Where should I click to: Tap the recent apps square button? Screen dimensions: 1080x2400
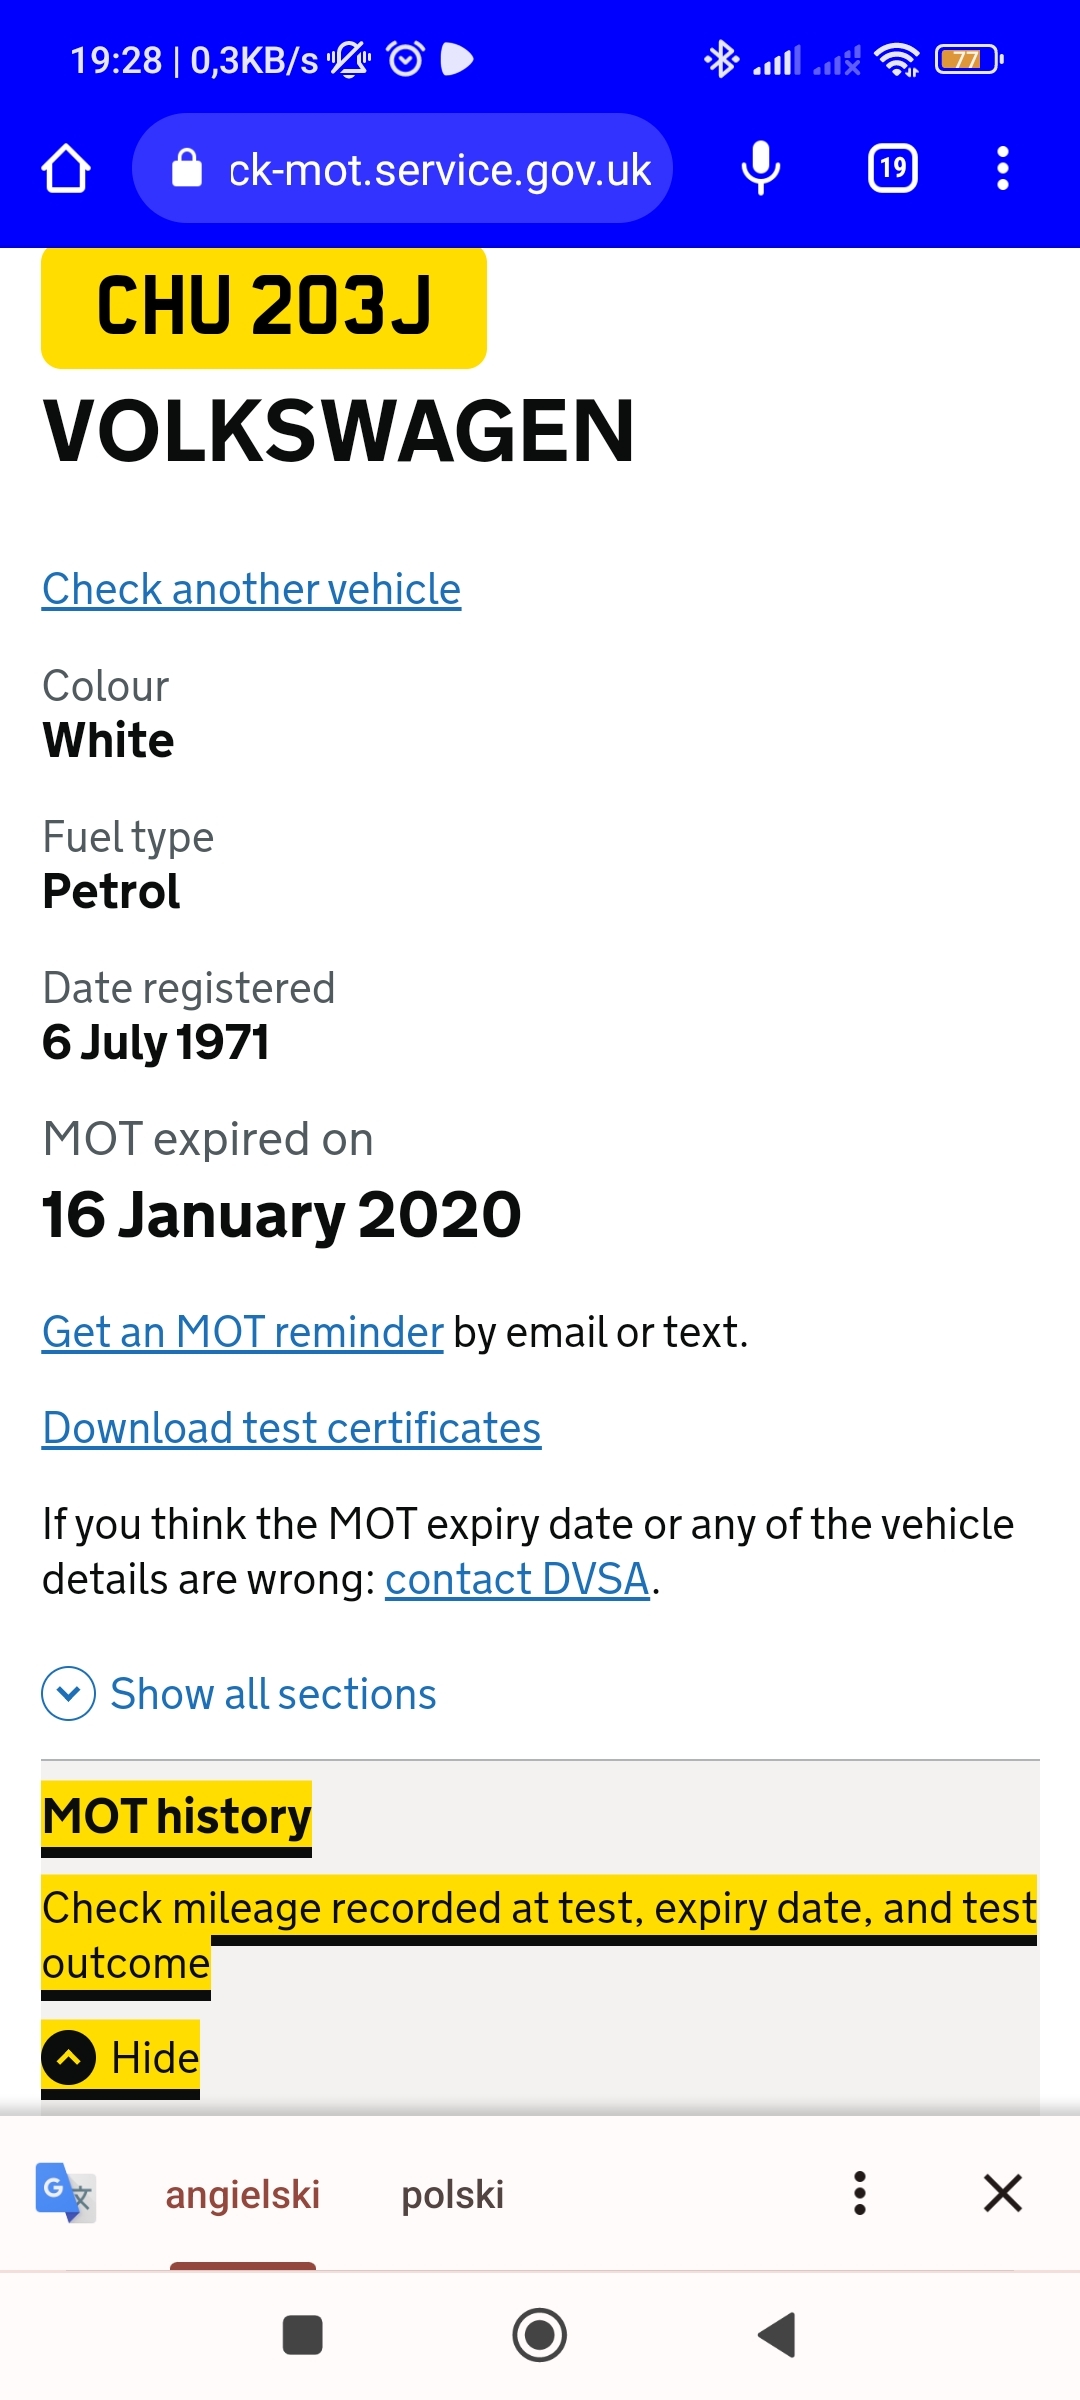click(x=302, y=2335)
